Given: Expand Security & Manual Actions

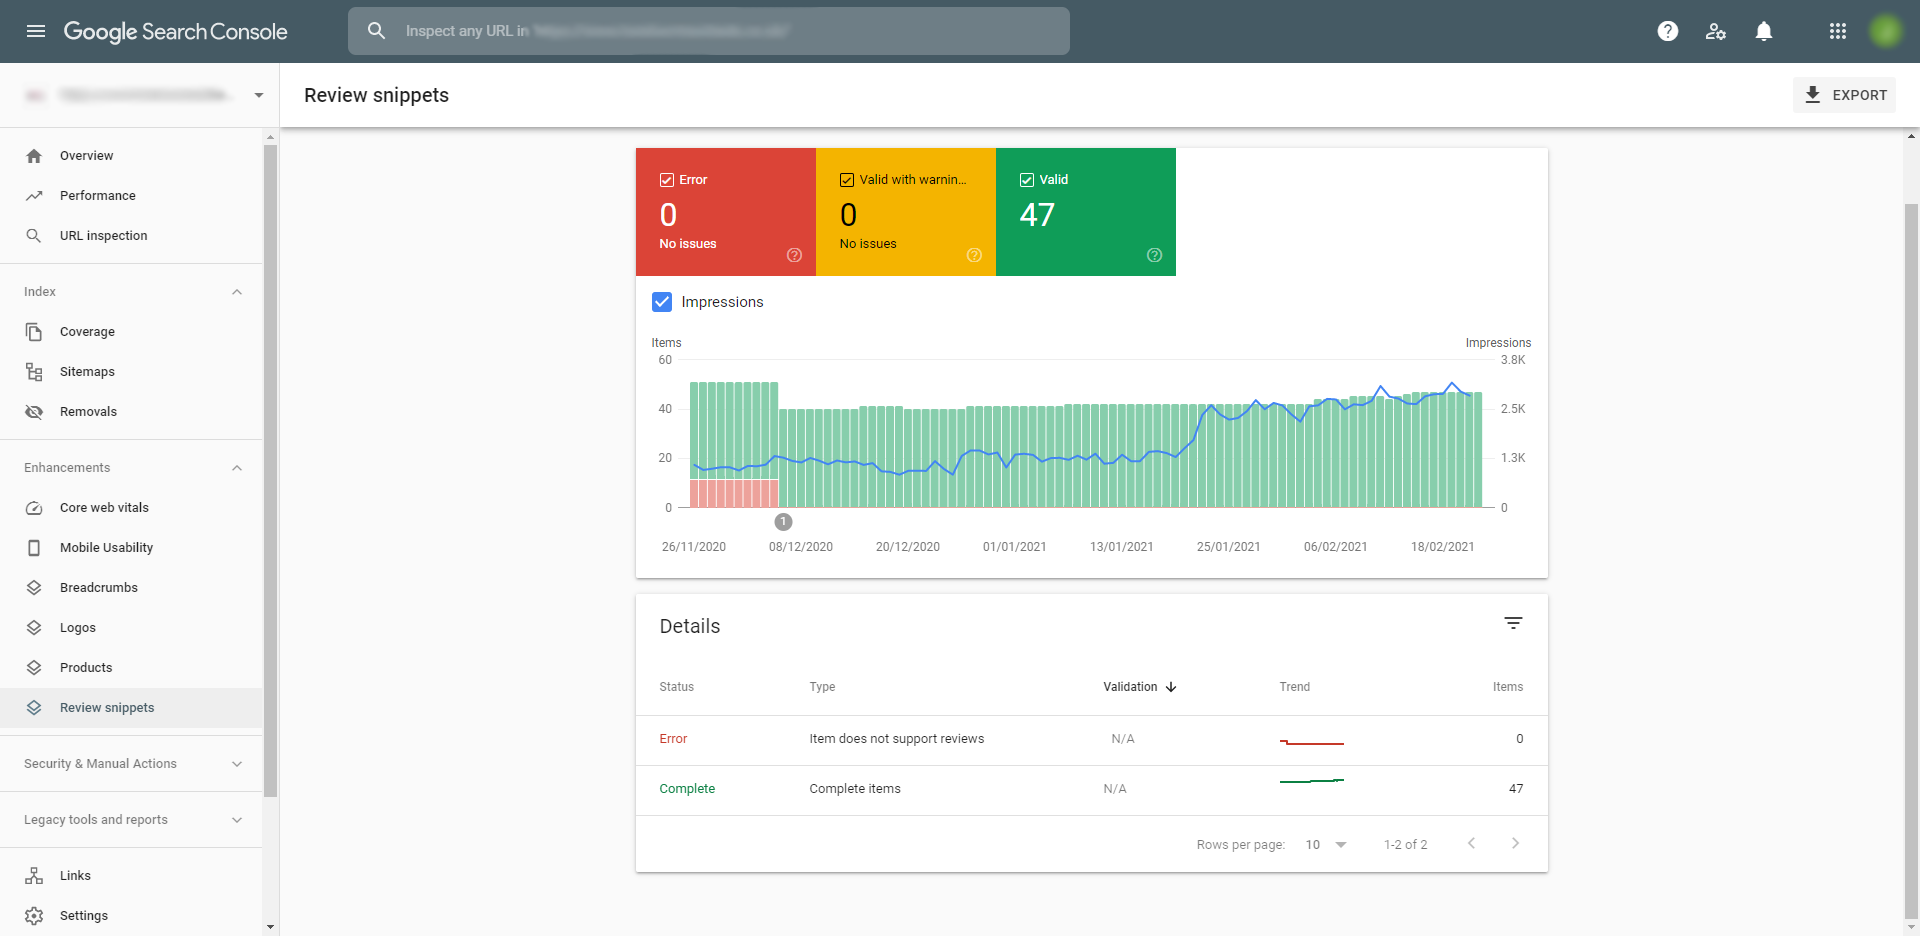Looking at the screenshot, I should 237,764.
